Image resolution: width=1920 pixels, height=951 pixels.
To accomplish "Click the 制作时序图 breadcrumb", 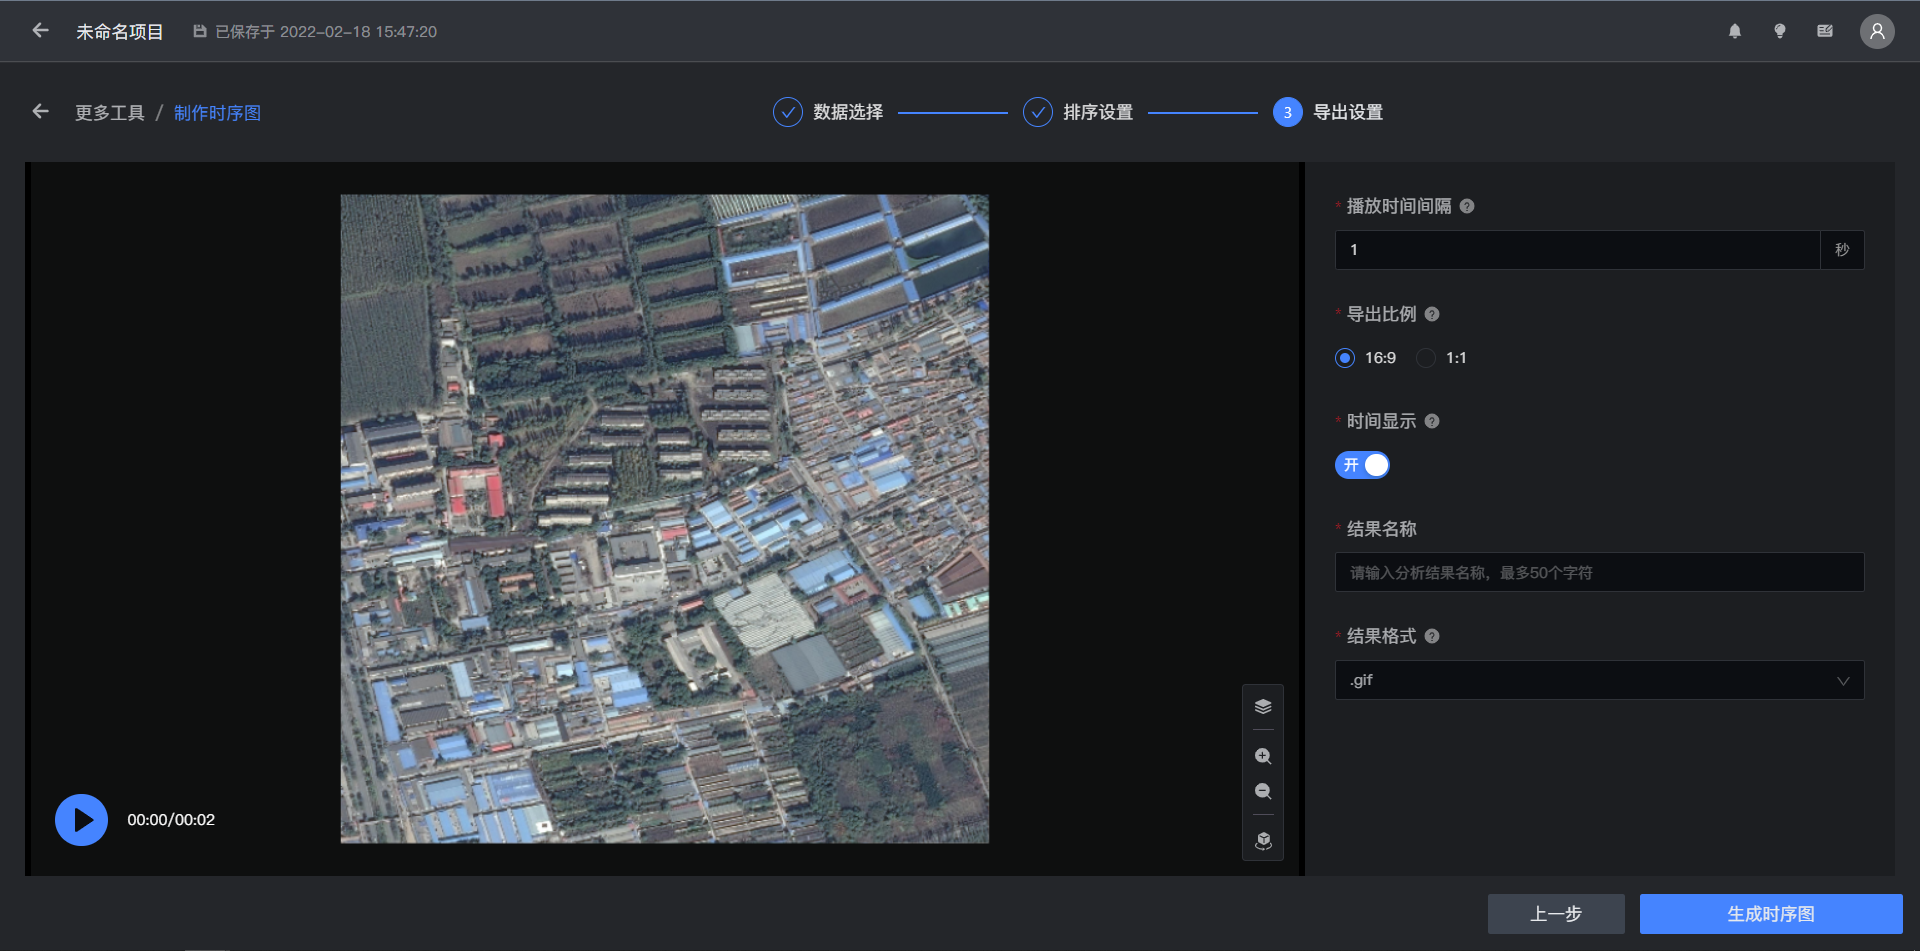I will (x=217, y=113).
